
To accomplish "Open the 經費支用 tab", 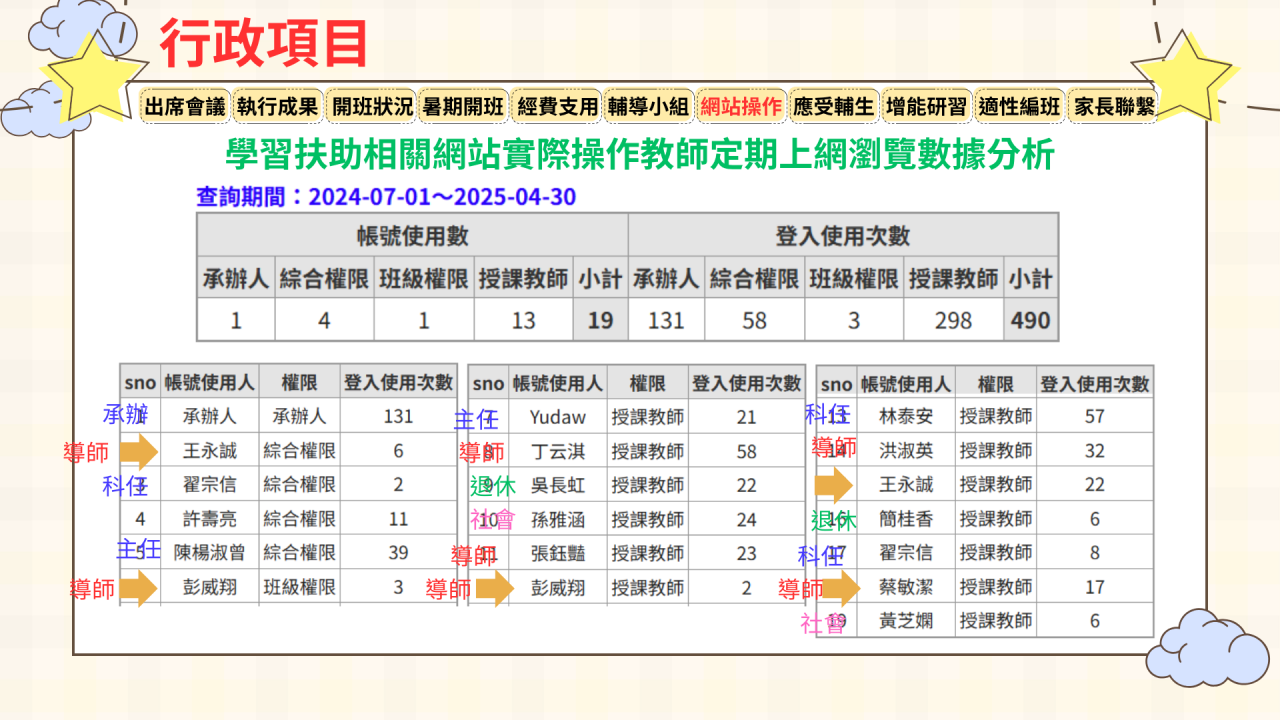I will [x=557, y=106].
